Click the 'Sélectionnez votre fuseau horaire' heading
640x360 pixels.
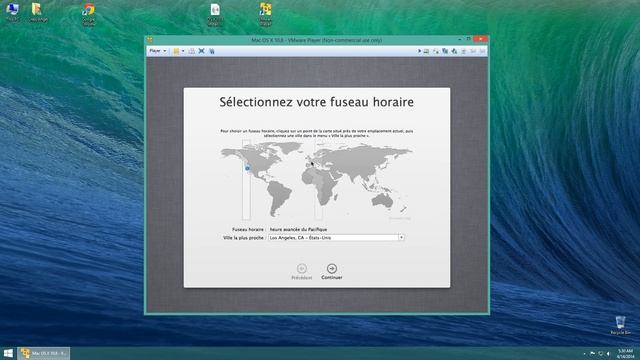(x=316, y=102)
